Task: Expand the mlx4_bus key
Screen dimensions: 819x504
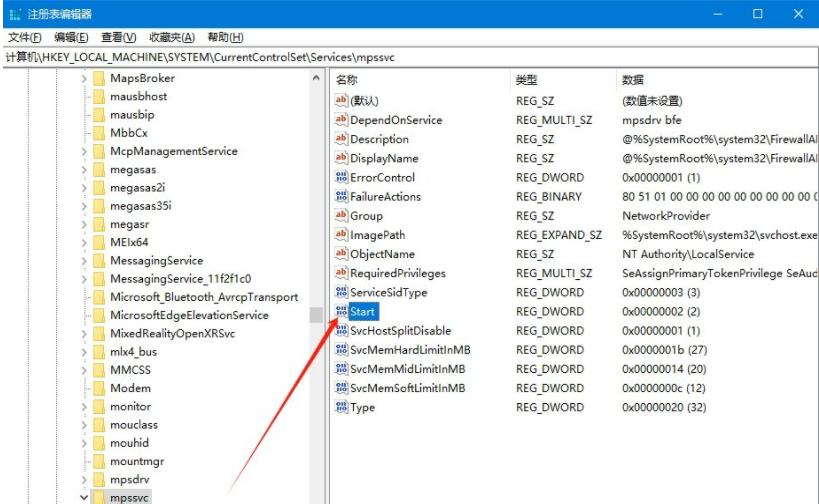Action: 84,352
